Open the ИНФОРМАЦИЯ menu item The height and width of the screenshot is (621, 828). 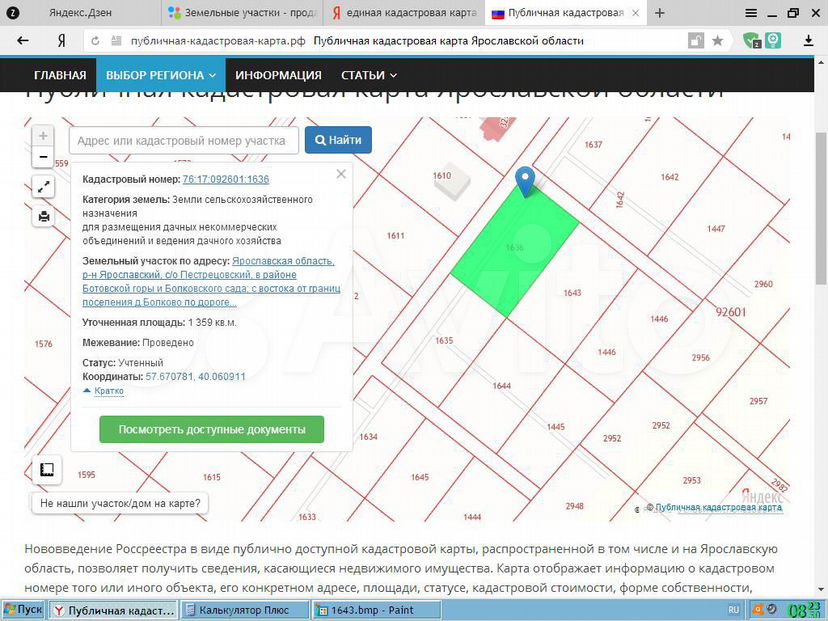point(278,75)
